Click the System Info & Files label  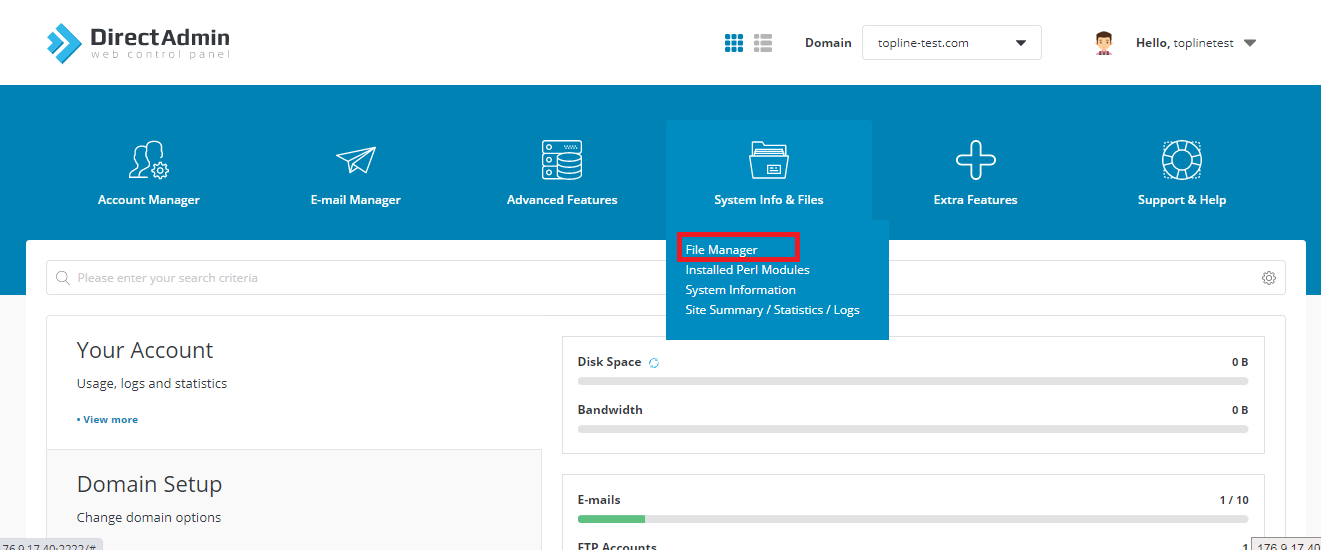click(769, 200)
